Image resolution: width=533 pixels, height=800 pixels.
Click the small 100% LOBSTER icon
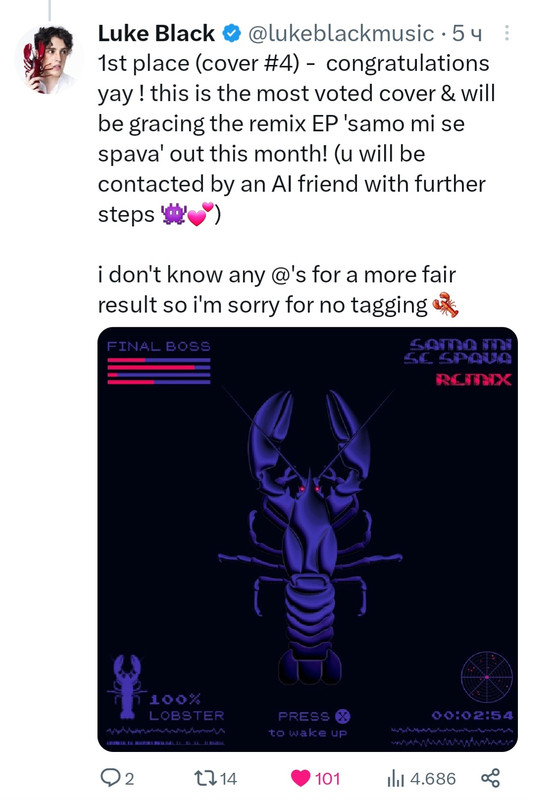click(x=126, y=686)
